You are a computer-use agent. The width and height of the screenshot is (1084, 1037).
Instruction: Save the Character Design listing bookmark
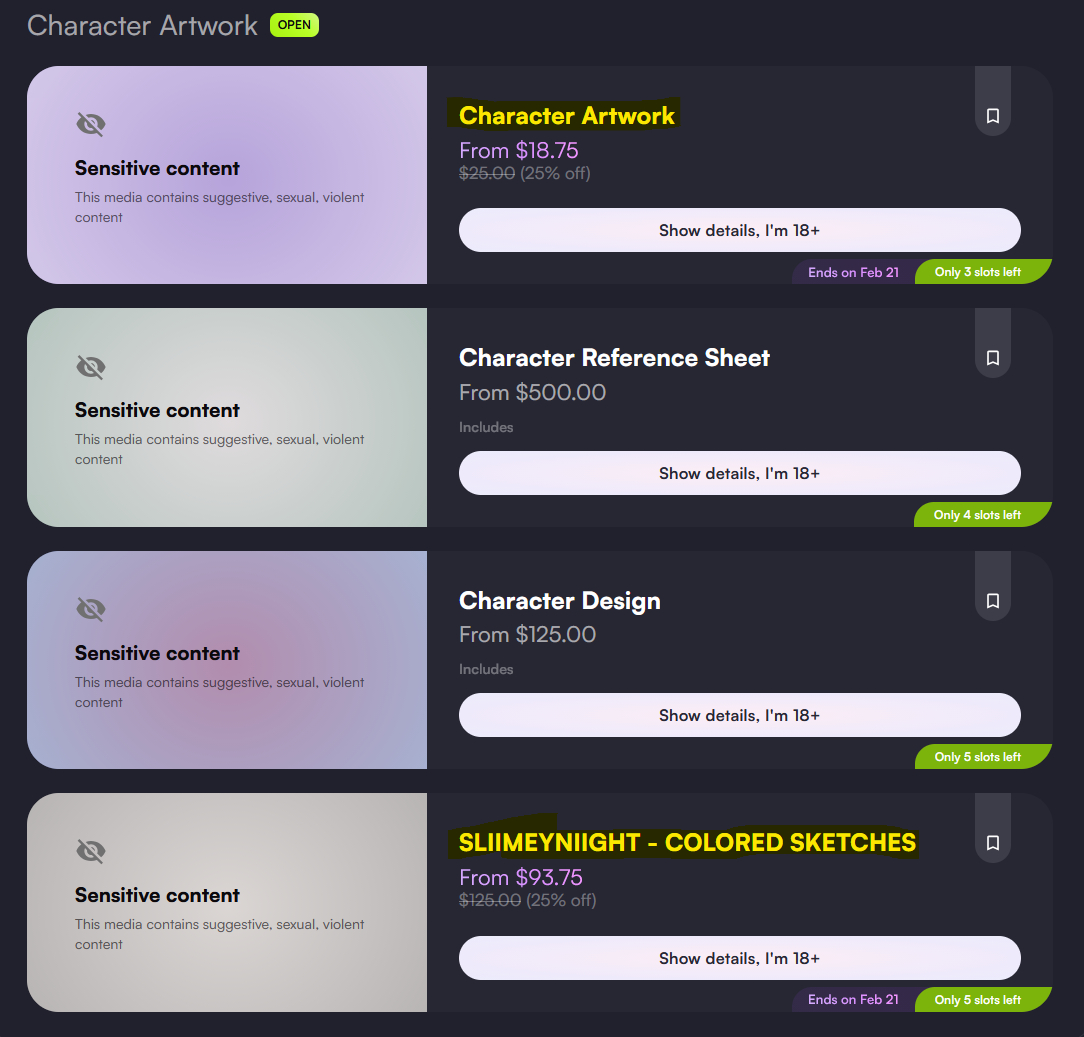(x=992, y=601)
